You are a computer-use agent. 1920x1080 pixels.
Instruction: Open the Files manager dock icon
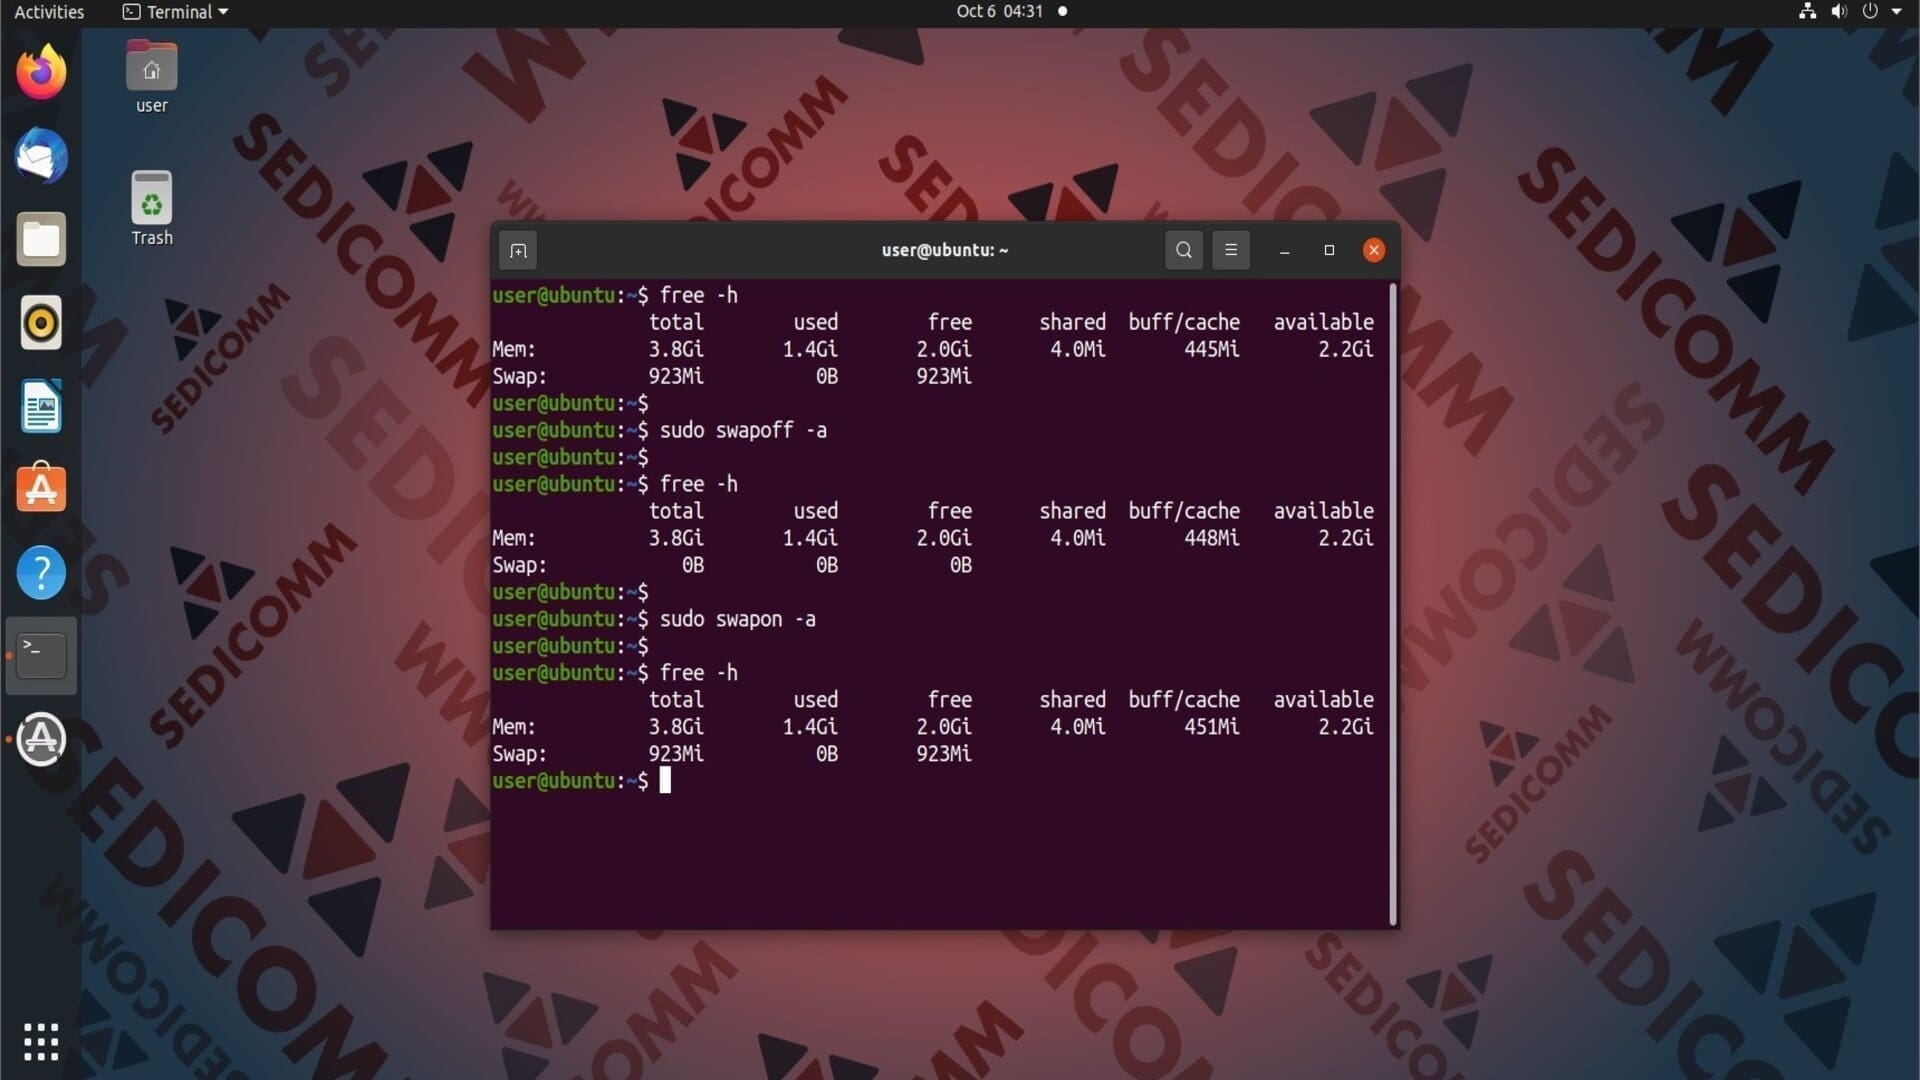coord(41,239)
